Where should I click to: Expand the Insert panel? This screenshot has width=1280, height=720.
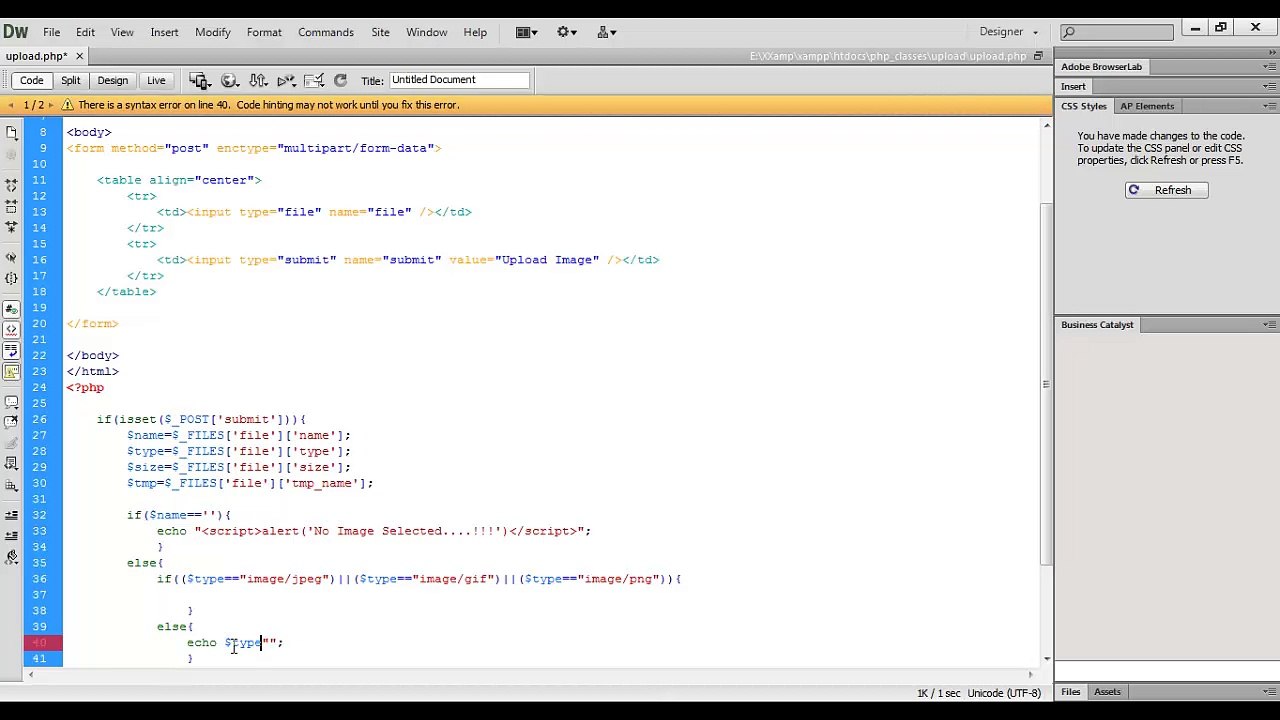[1073, 87]
